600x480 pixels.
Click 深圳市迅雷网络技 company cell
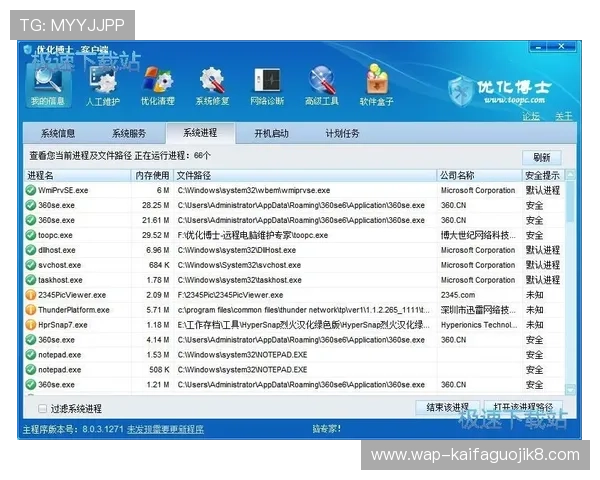(x=478, y=310)
